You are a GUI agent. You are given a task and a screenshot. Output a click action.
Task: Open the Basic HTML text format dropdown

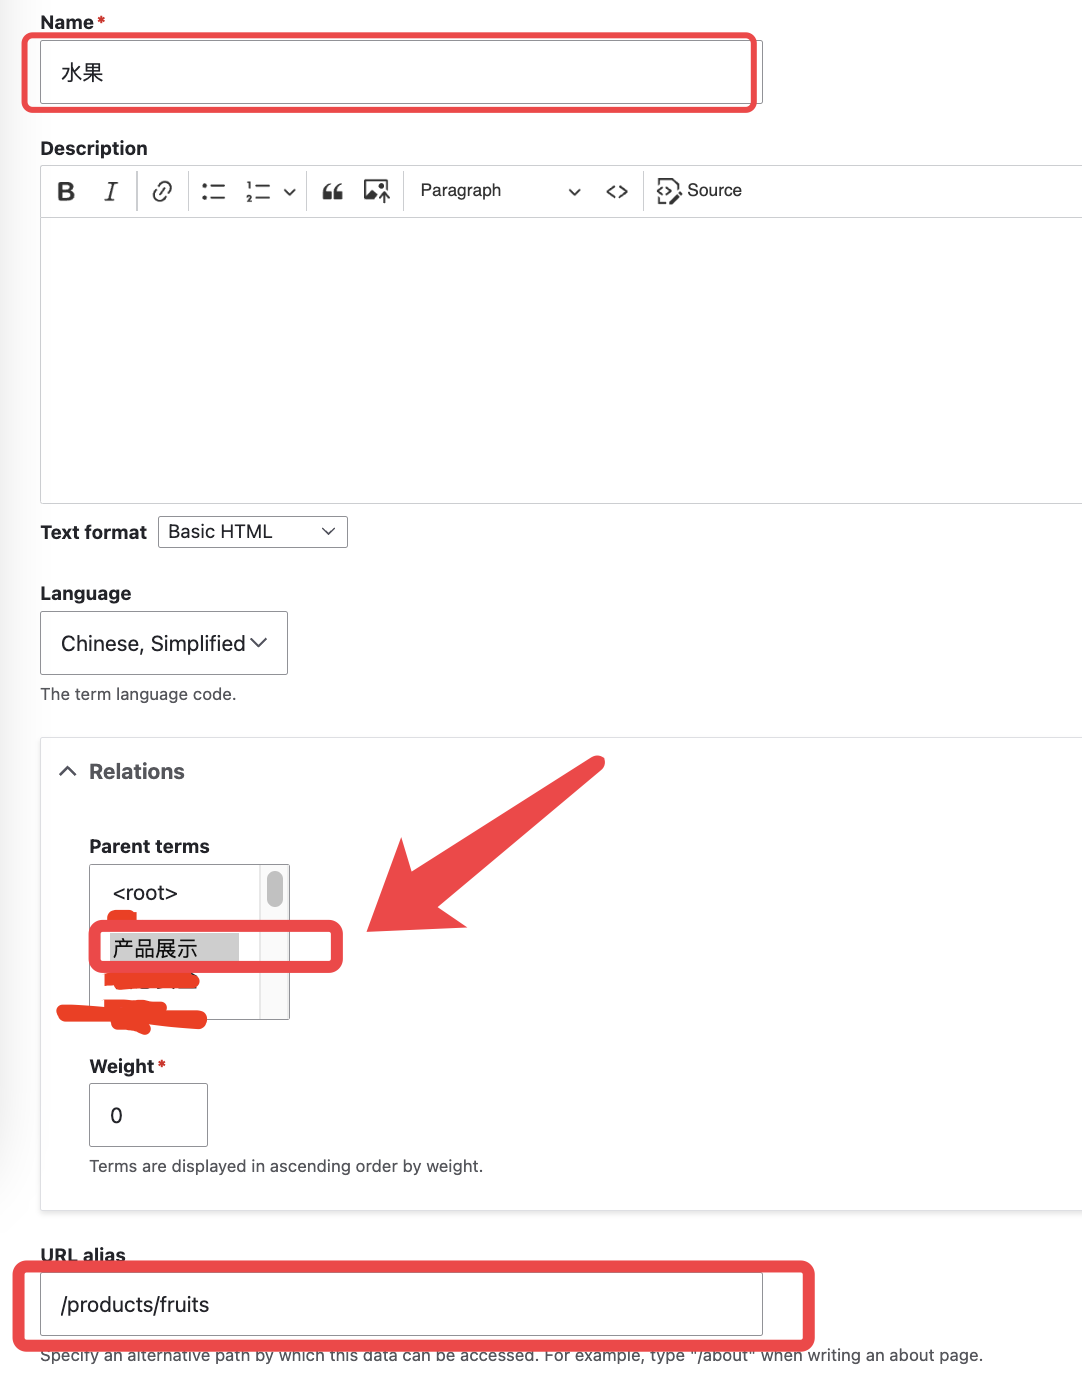click(252, 532)
